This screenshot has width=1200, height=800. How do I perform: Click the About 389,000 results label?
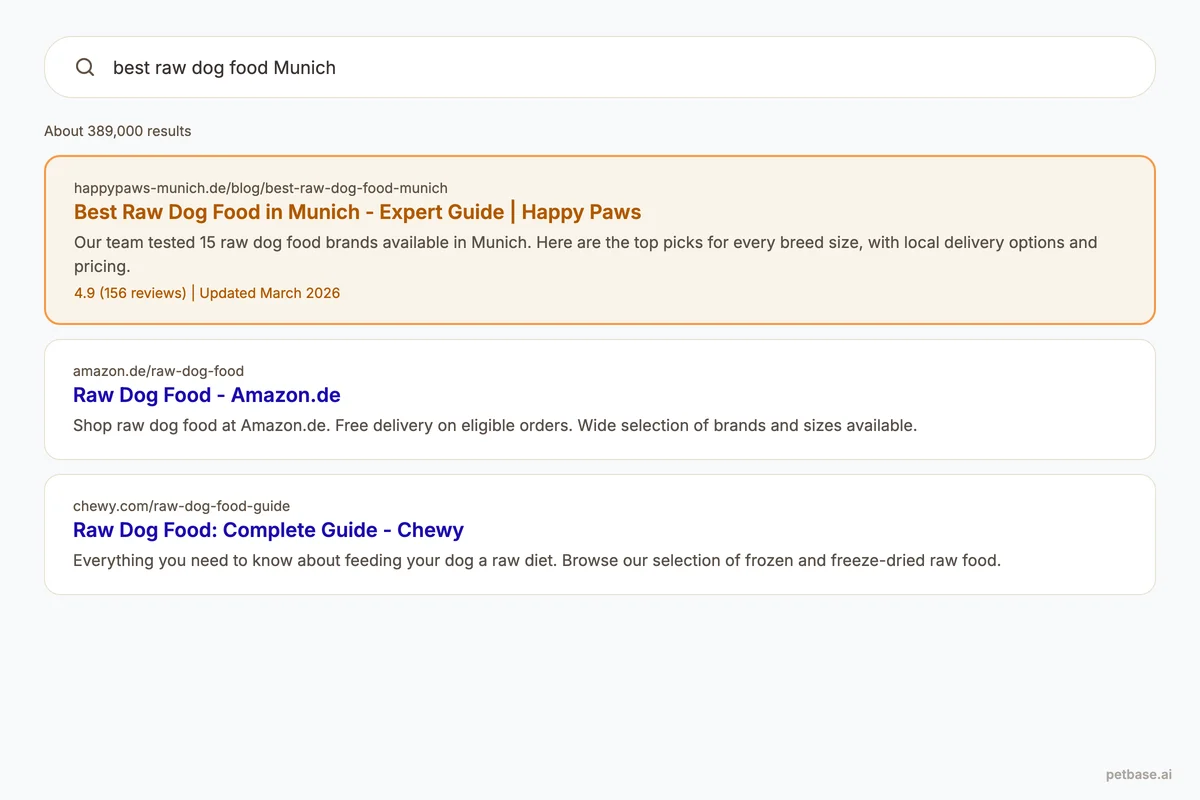point(117,131)
